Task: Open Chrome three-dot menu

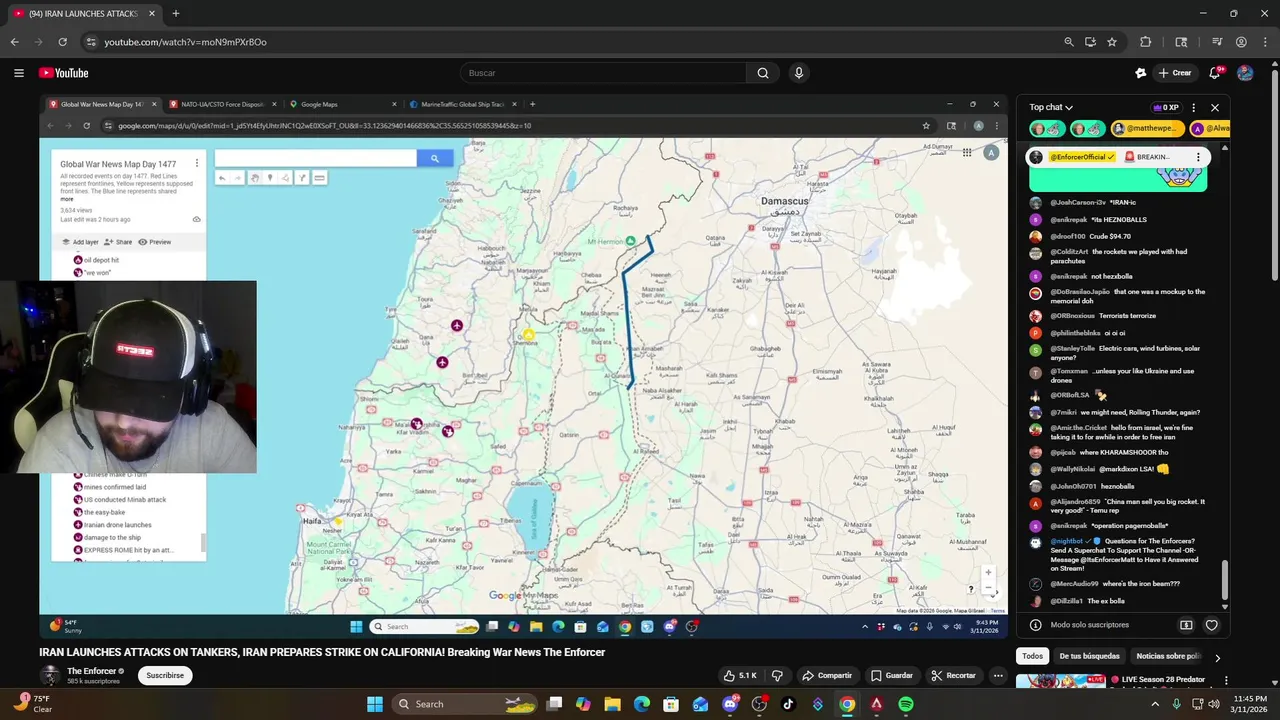Action: pos(1264,42)
